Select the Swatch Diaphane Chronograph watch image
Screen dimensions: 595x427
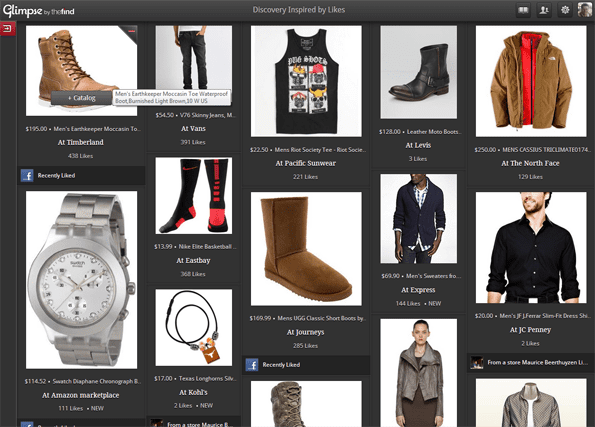coord(81,280)
